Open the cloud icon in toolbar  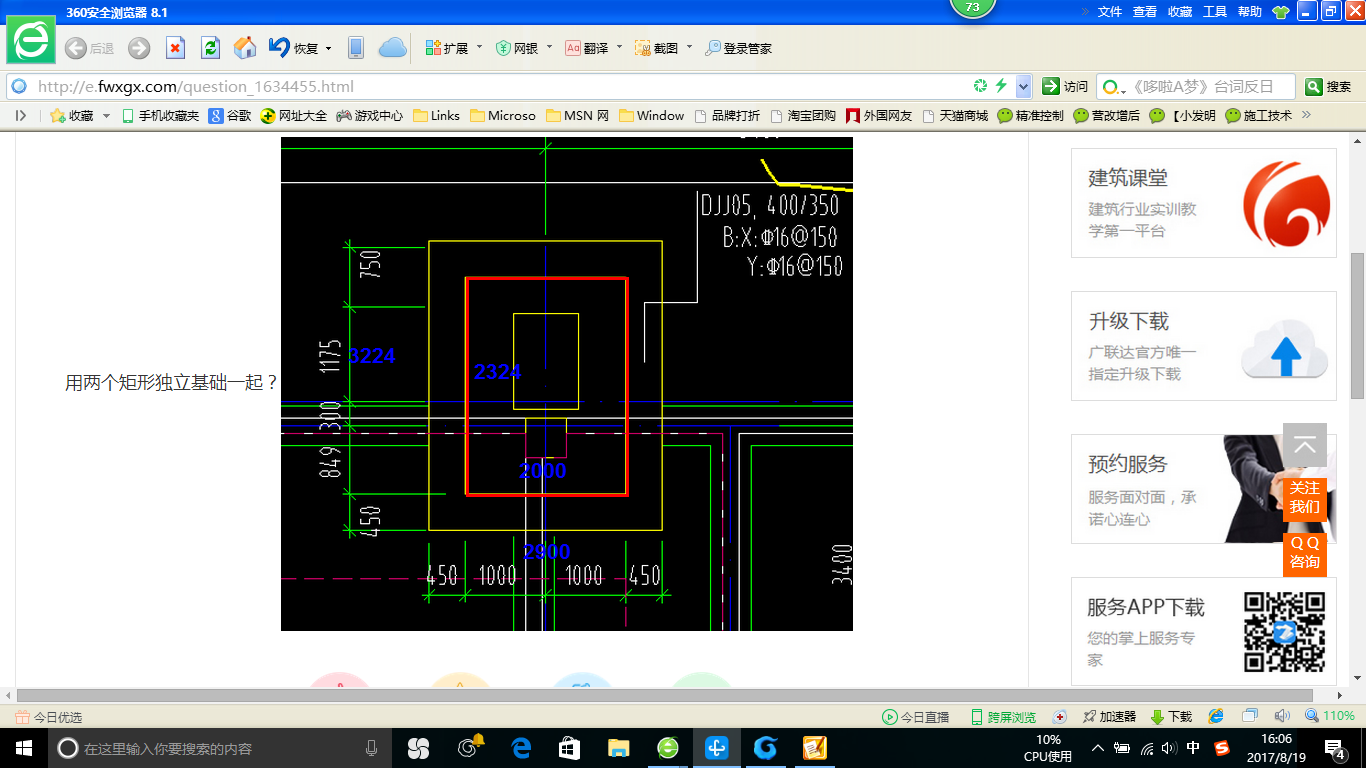[393, 48]
